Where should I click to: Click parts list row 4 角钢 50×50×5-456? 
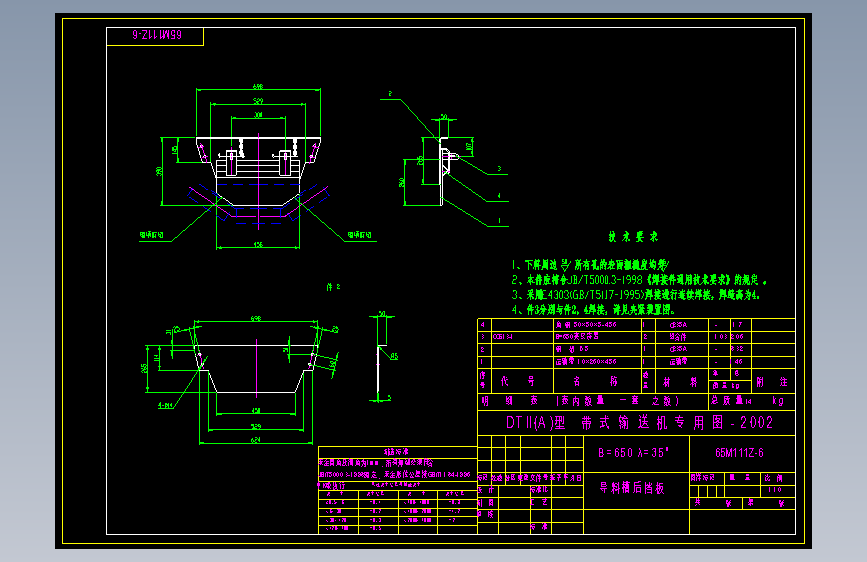tap(636, 325)
